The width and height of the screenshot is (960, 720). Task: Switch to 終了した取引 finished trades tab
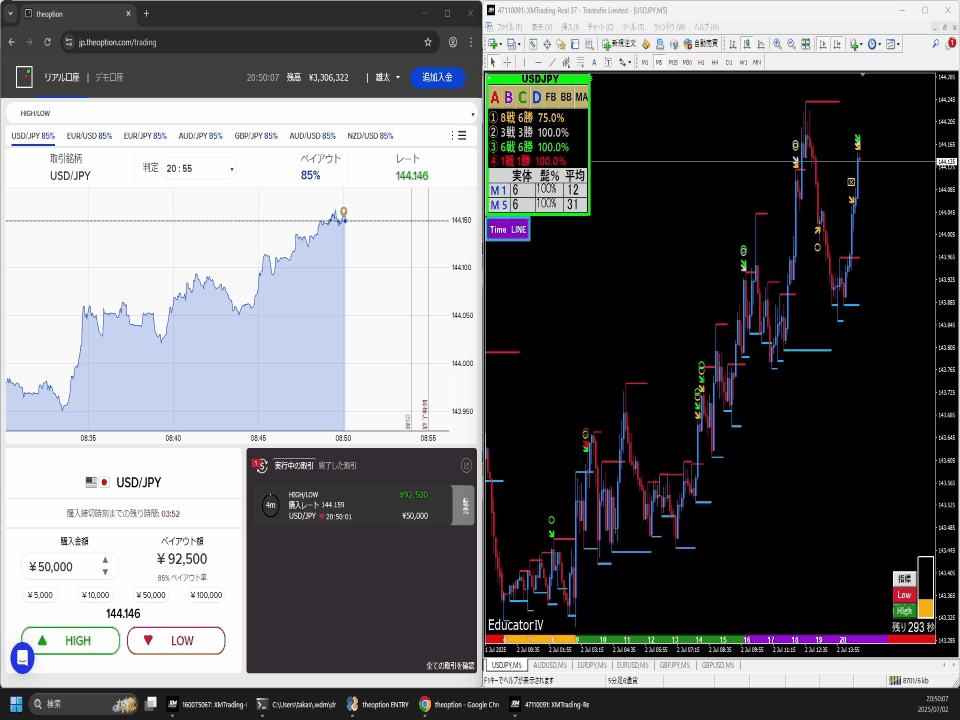(337, 466)
